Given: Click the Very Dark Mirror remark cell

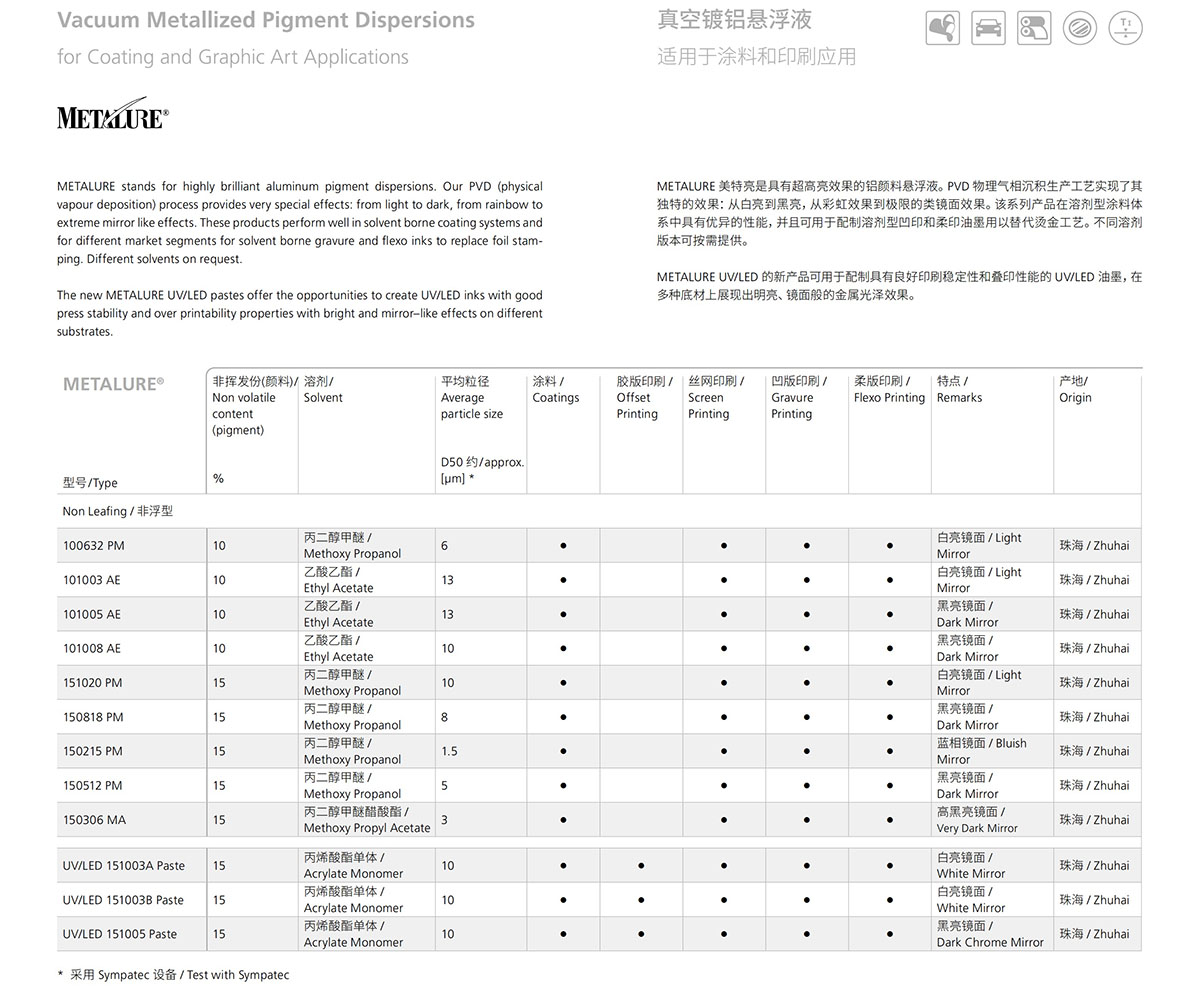Looking at the screenshot, I should [976, 820].
